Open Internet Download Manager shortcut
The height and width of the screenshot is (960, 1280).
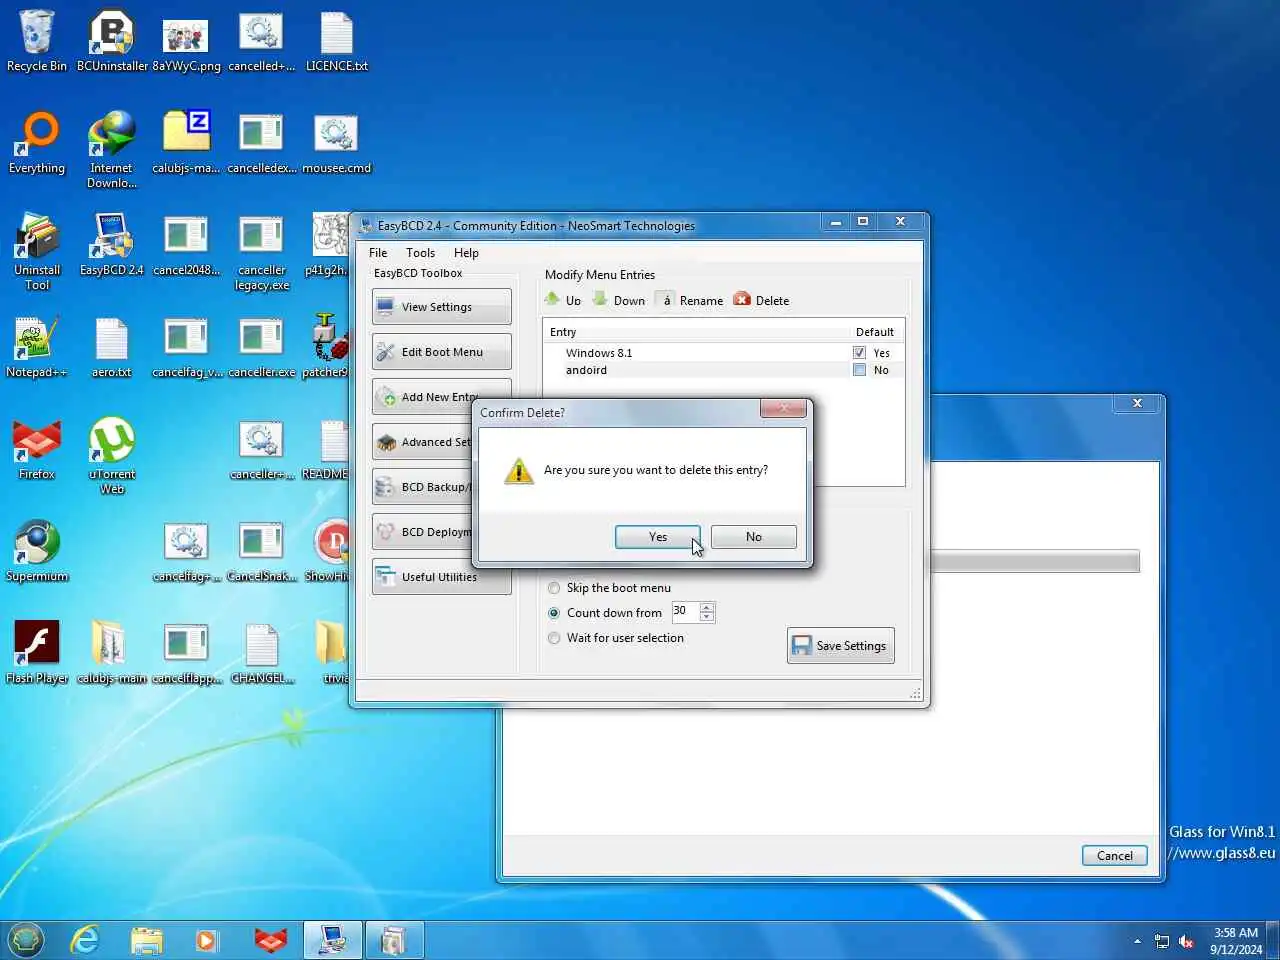point(112,150)
